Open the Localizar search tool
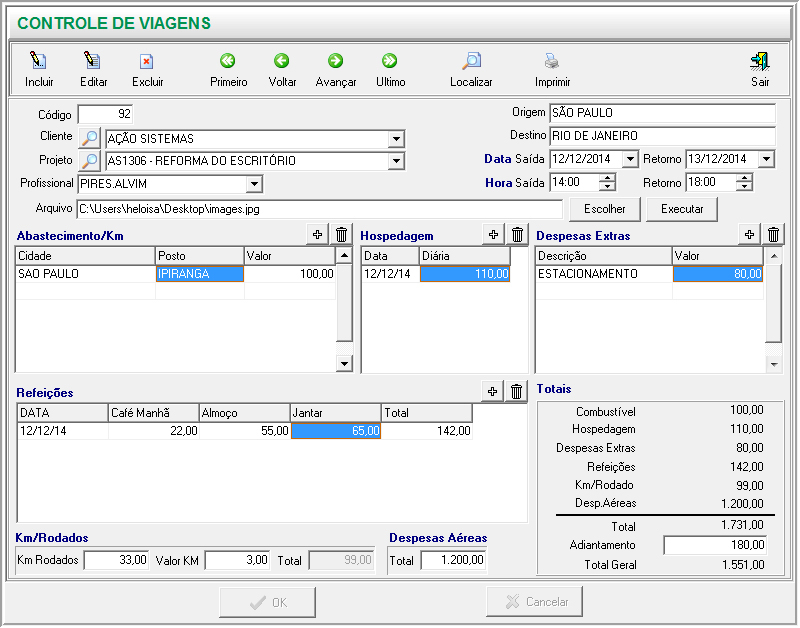This screenshot has height=628, width=800. (x=471, y=61)
